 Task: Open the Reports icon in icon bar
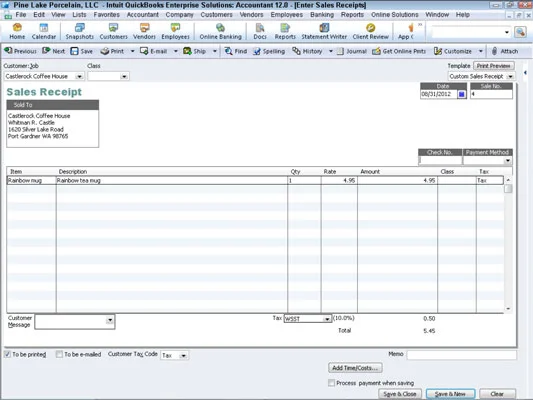285,31
